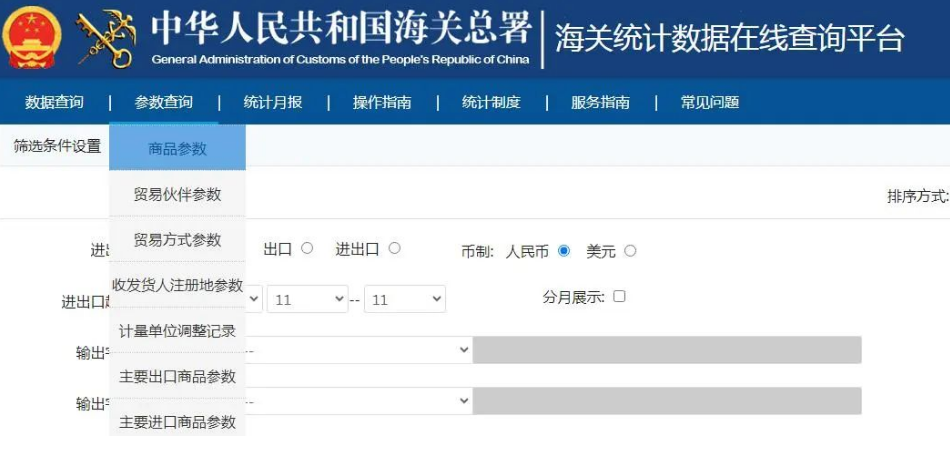
Task: Open 主要出口商品参数 from the menu
Action: (x=177, y=377)
